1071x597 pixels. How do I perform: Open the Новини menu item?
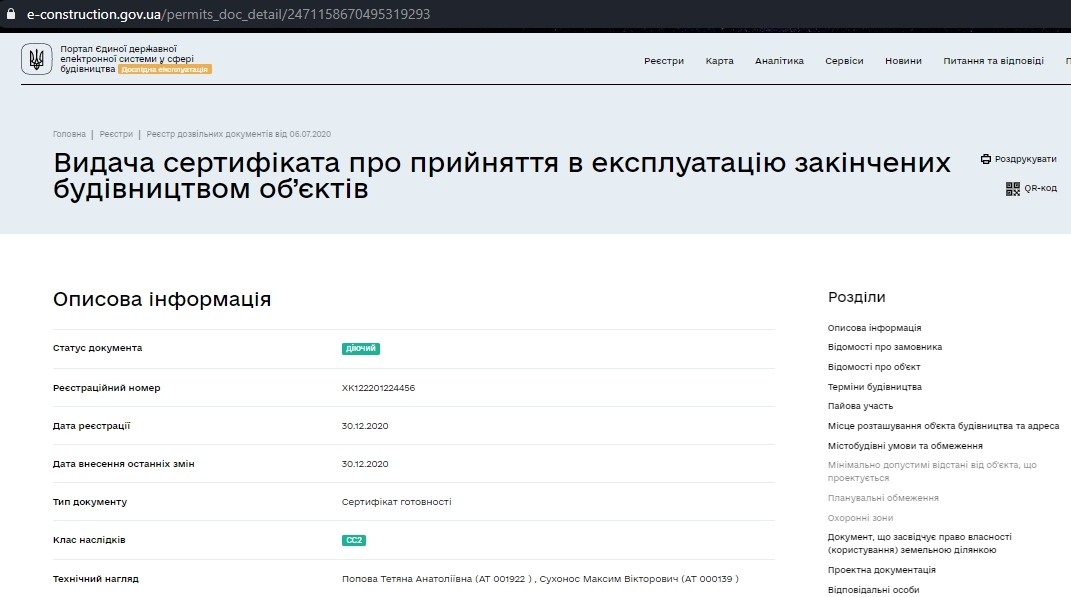pyautogui.click(x=903, y=61)
